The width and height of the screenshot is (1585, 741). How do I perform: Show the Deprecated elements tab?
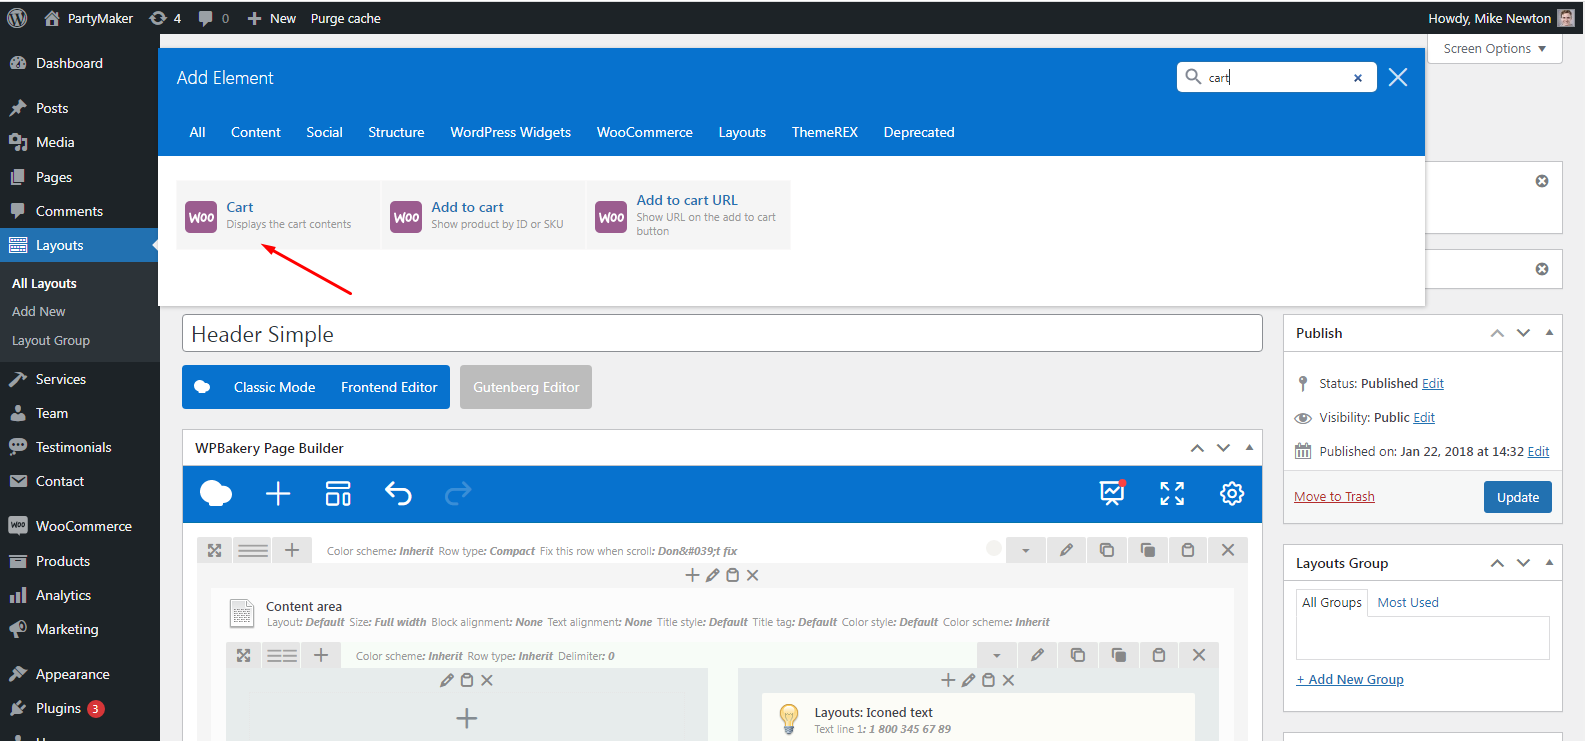click(919, 132)
